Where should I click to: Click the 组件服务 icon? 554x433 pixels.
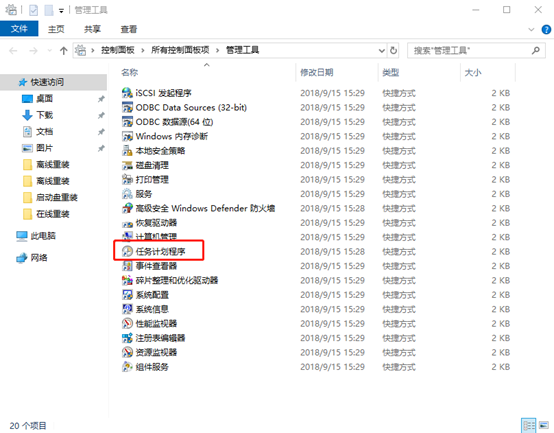tap(127, 367)
